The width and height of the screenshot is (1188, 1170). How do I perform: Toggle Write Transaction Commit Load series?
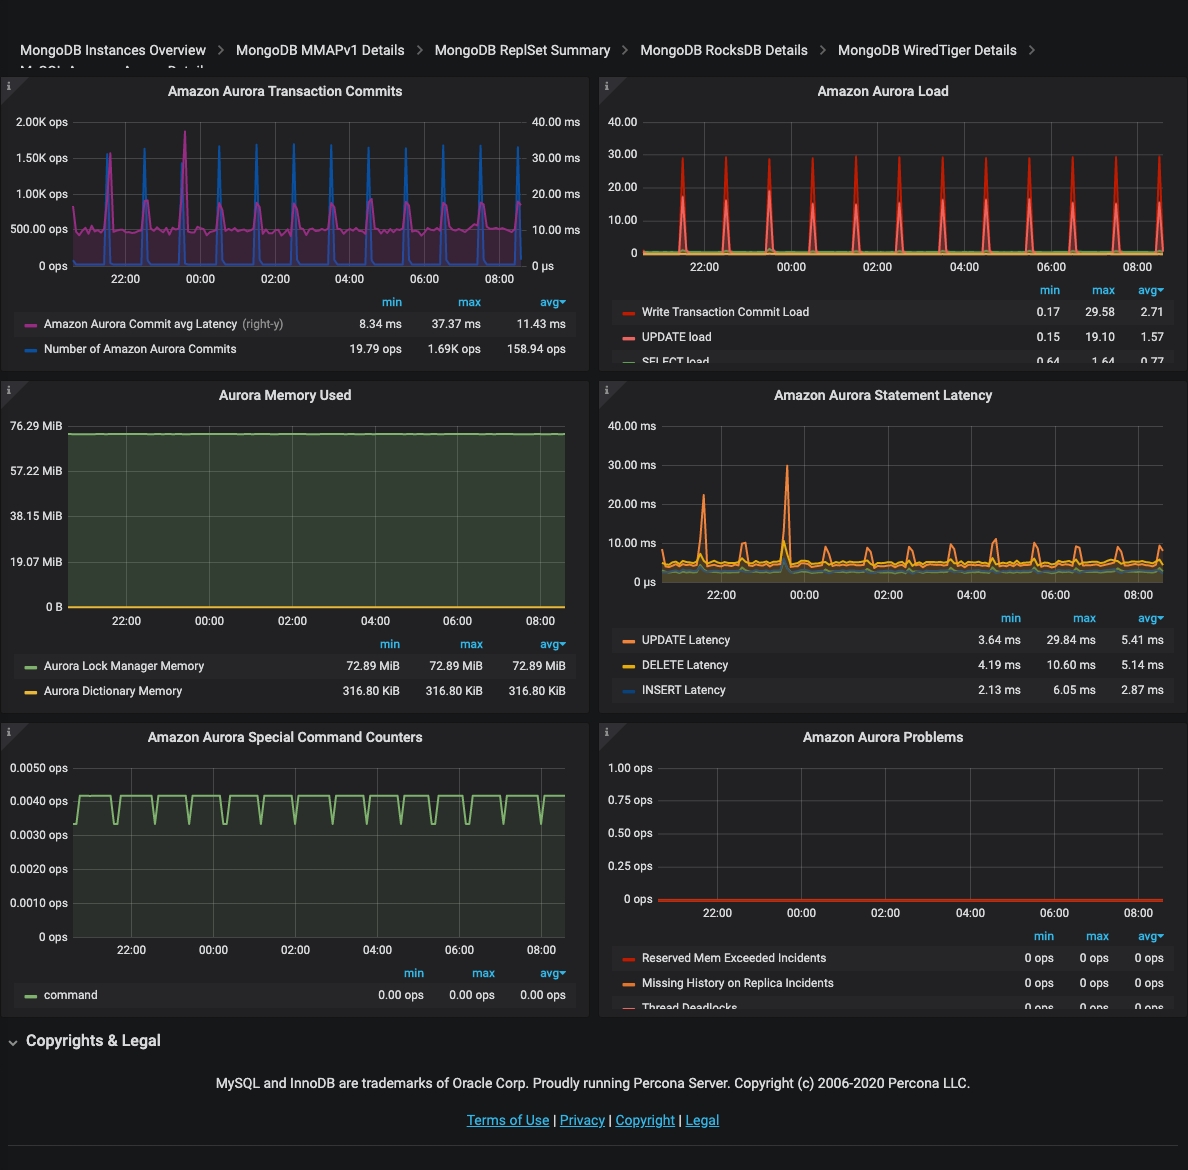[x=725, y=312]
